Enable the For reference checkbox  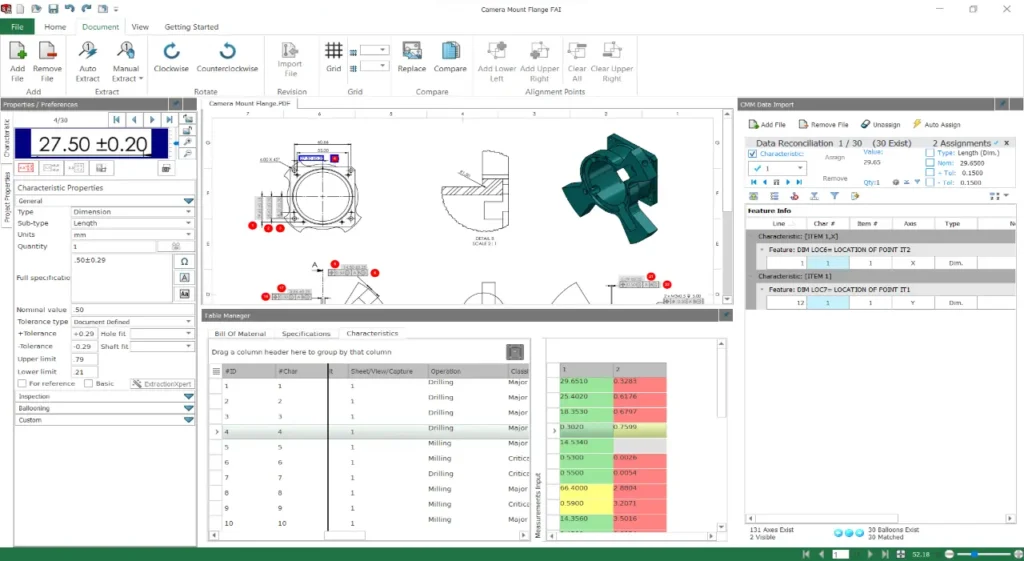[22, 383]
